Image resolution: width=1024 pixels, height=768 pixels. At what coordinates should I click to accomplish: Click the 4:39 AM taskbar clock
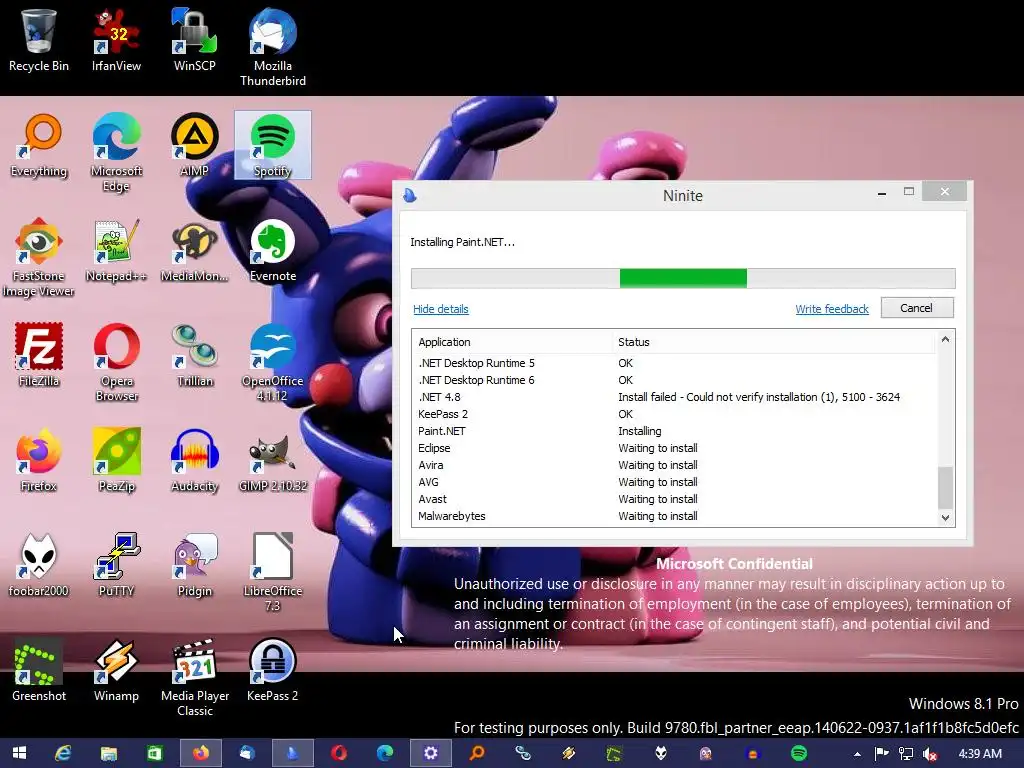tap(980, 754)
